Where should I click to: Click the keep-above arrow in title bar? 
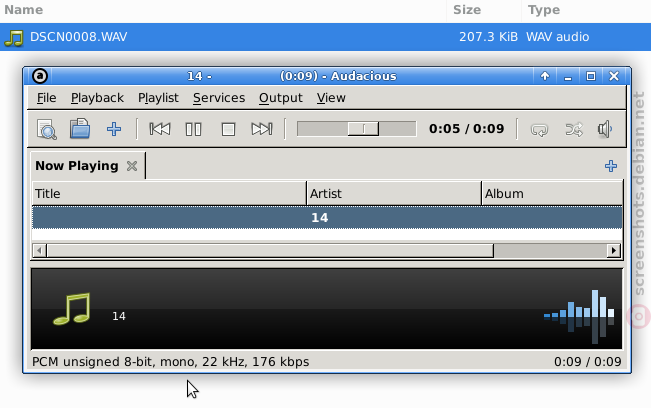click(x=545, y=76)
